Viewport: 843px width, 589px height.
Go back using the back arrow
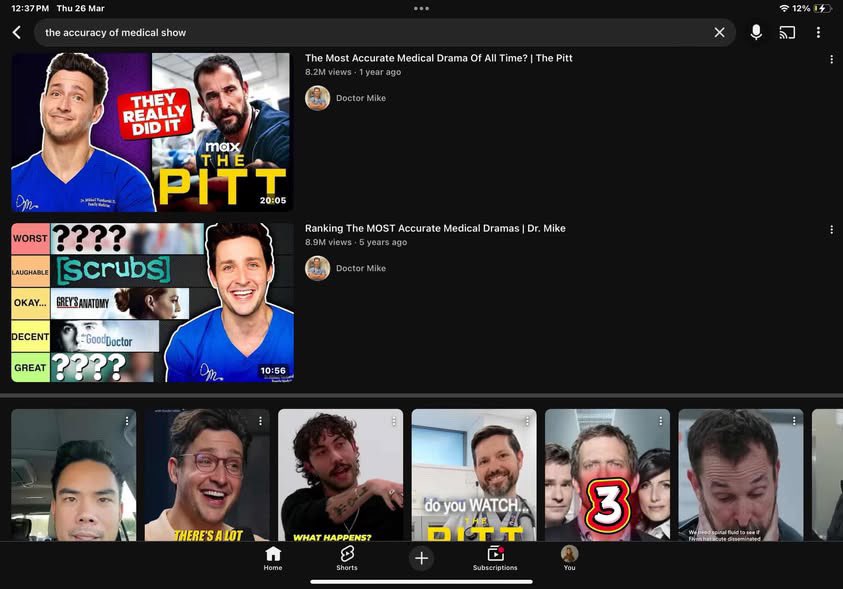point(17,32)
